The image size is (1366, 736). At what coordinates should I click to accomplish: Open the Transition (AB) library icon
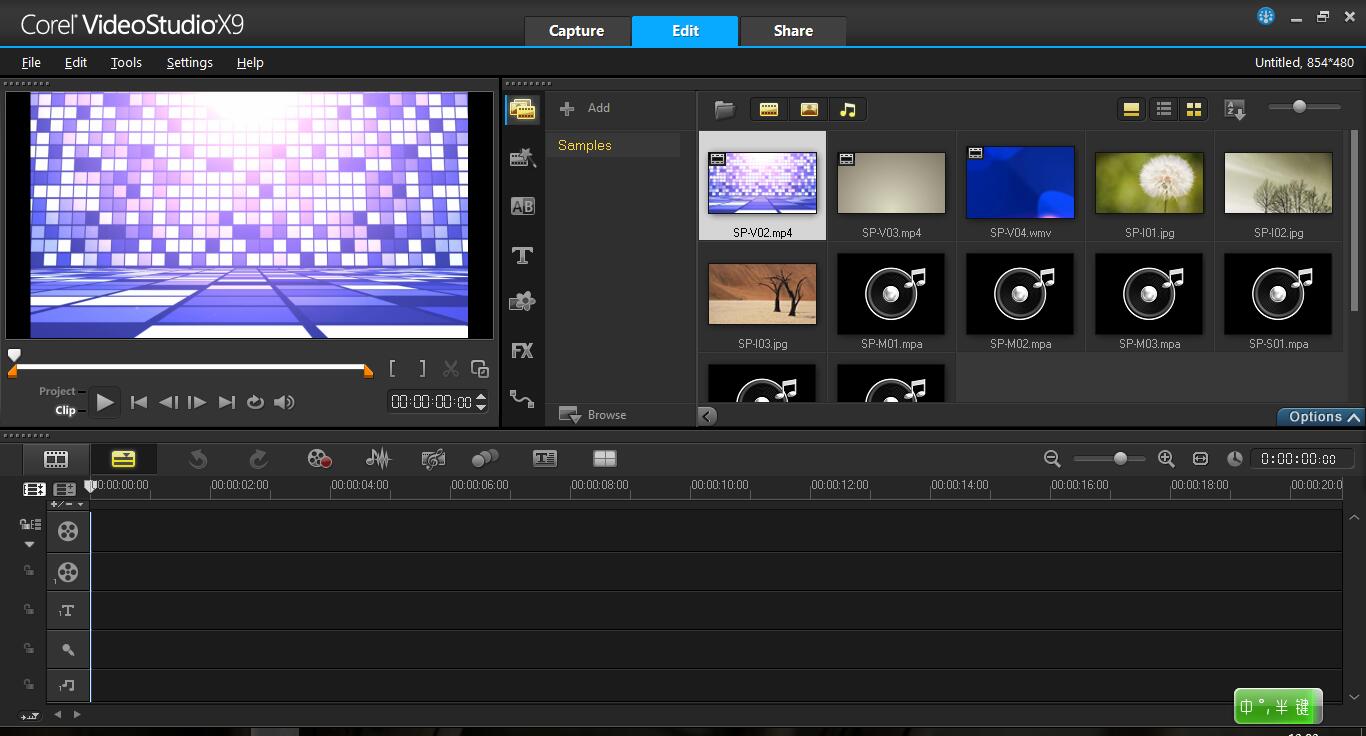[522, 206]
